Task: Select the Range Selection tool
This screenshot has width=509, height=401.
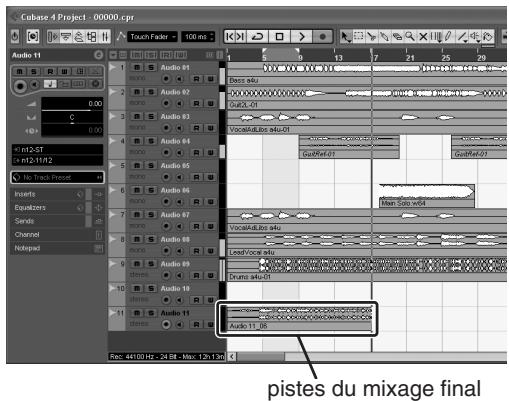Action: click(x=358, y=36)
